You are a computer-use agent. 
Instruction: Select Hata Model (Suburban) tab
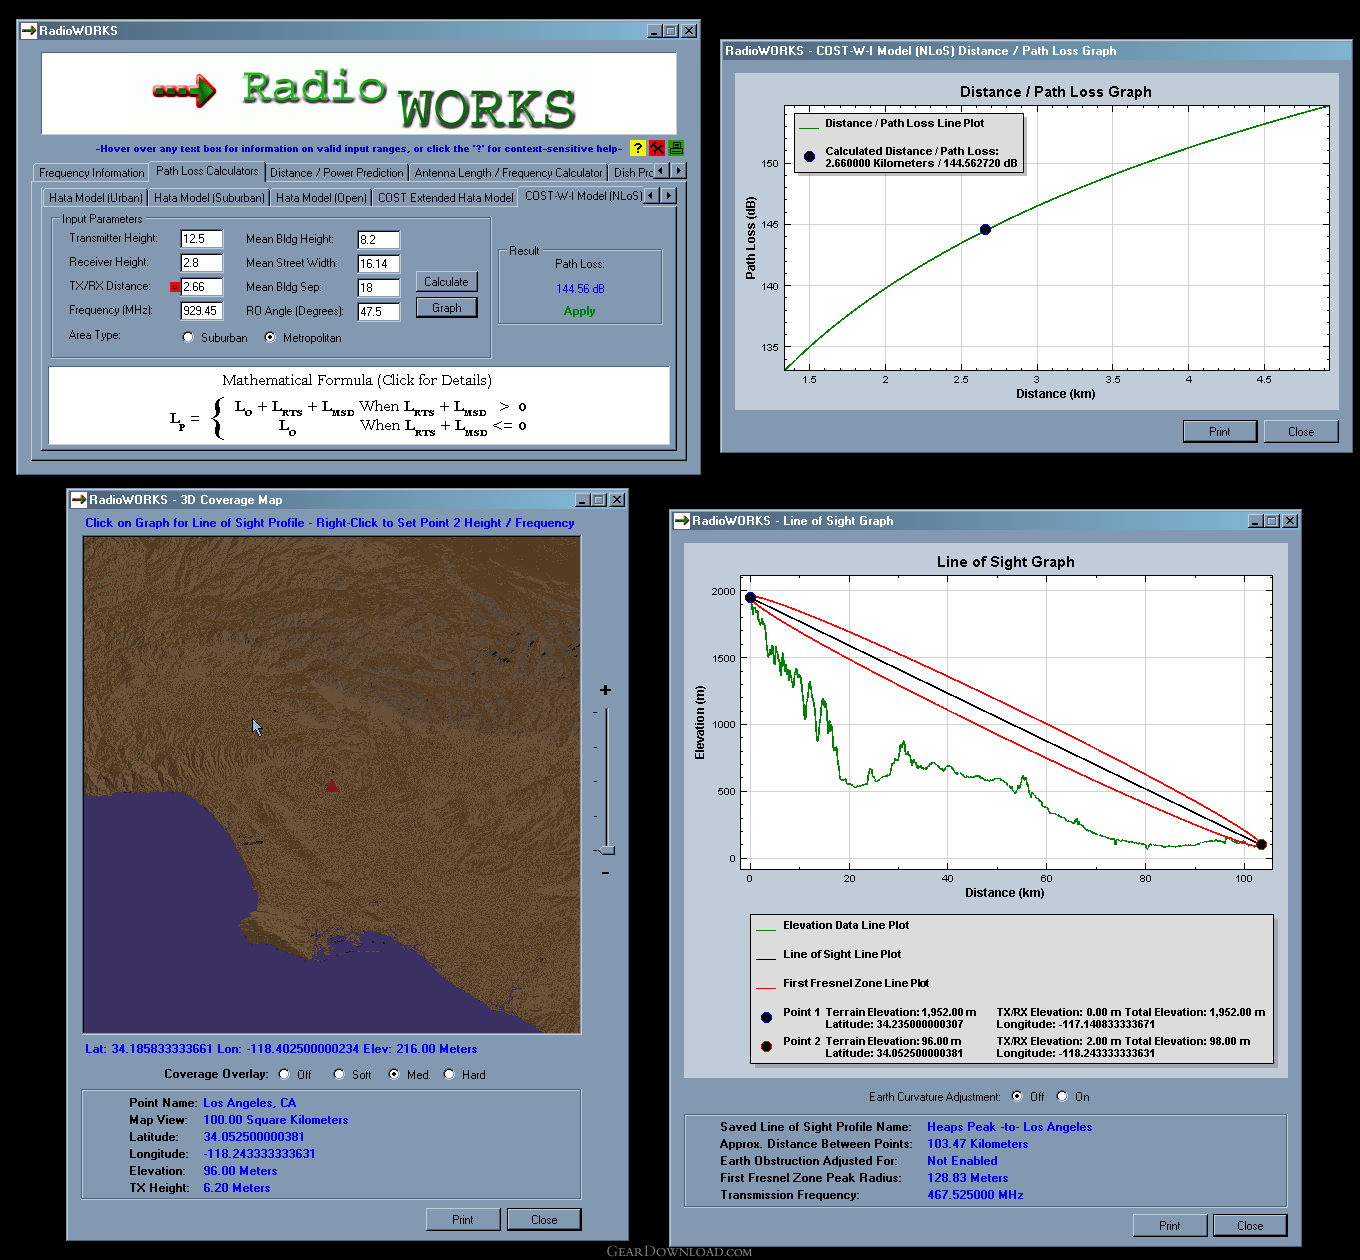click(209, 198)
